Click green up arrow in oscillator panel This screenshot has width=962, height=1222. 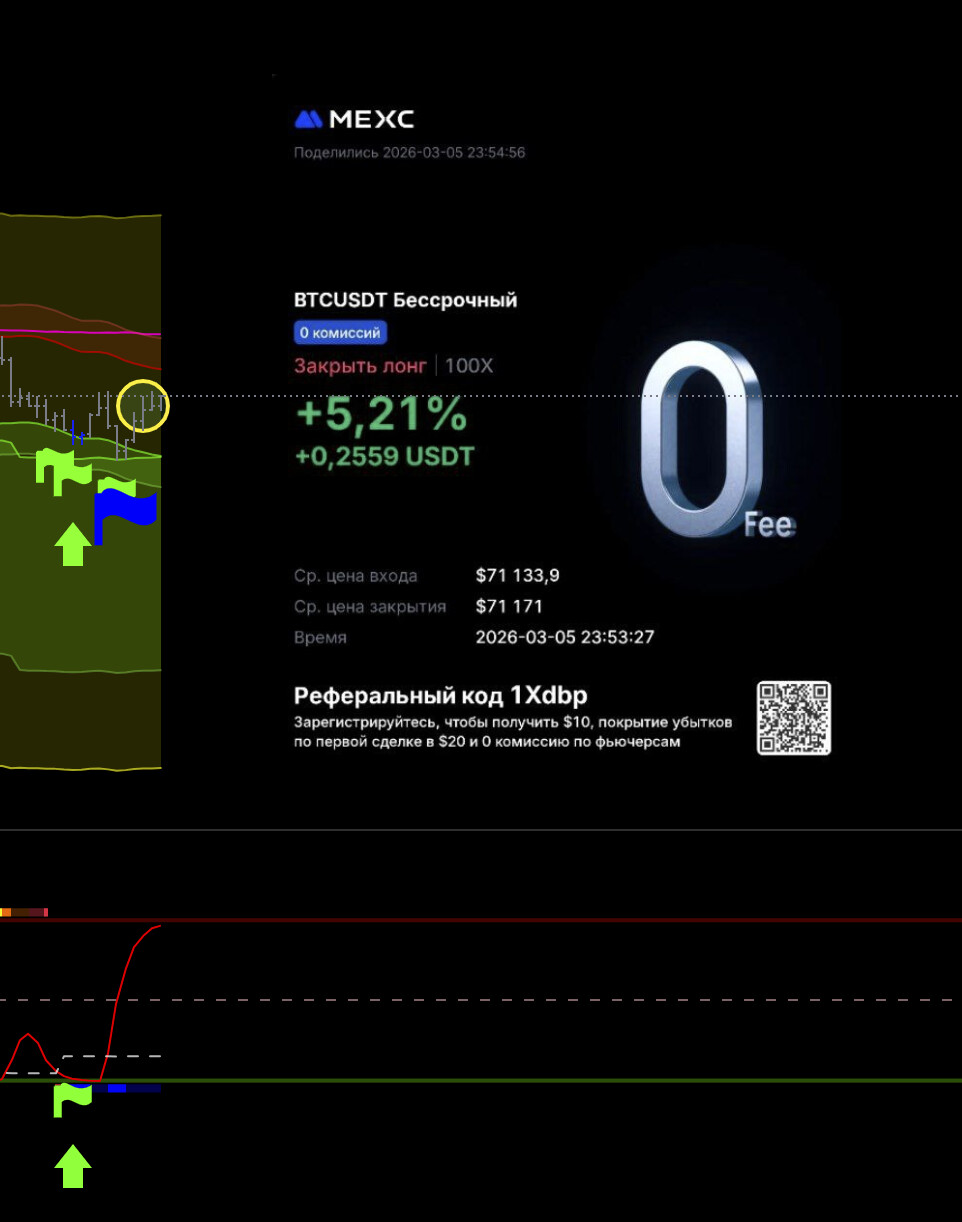pyautogui.click(x=73, y=1167)
